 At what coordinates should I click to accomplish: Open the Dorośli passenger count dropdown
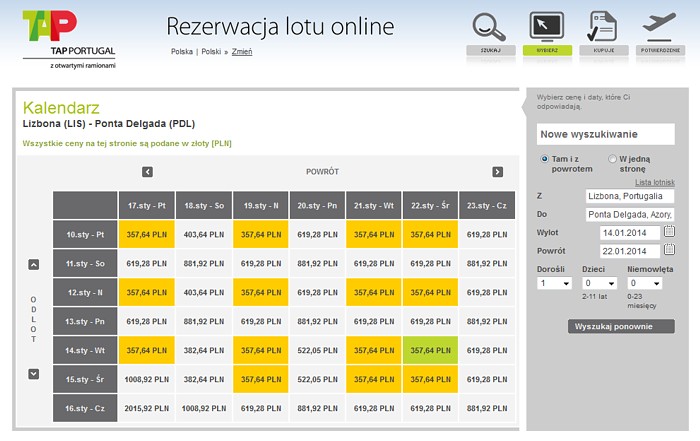554,283
